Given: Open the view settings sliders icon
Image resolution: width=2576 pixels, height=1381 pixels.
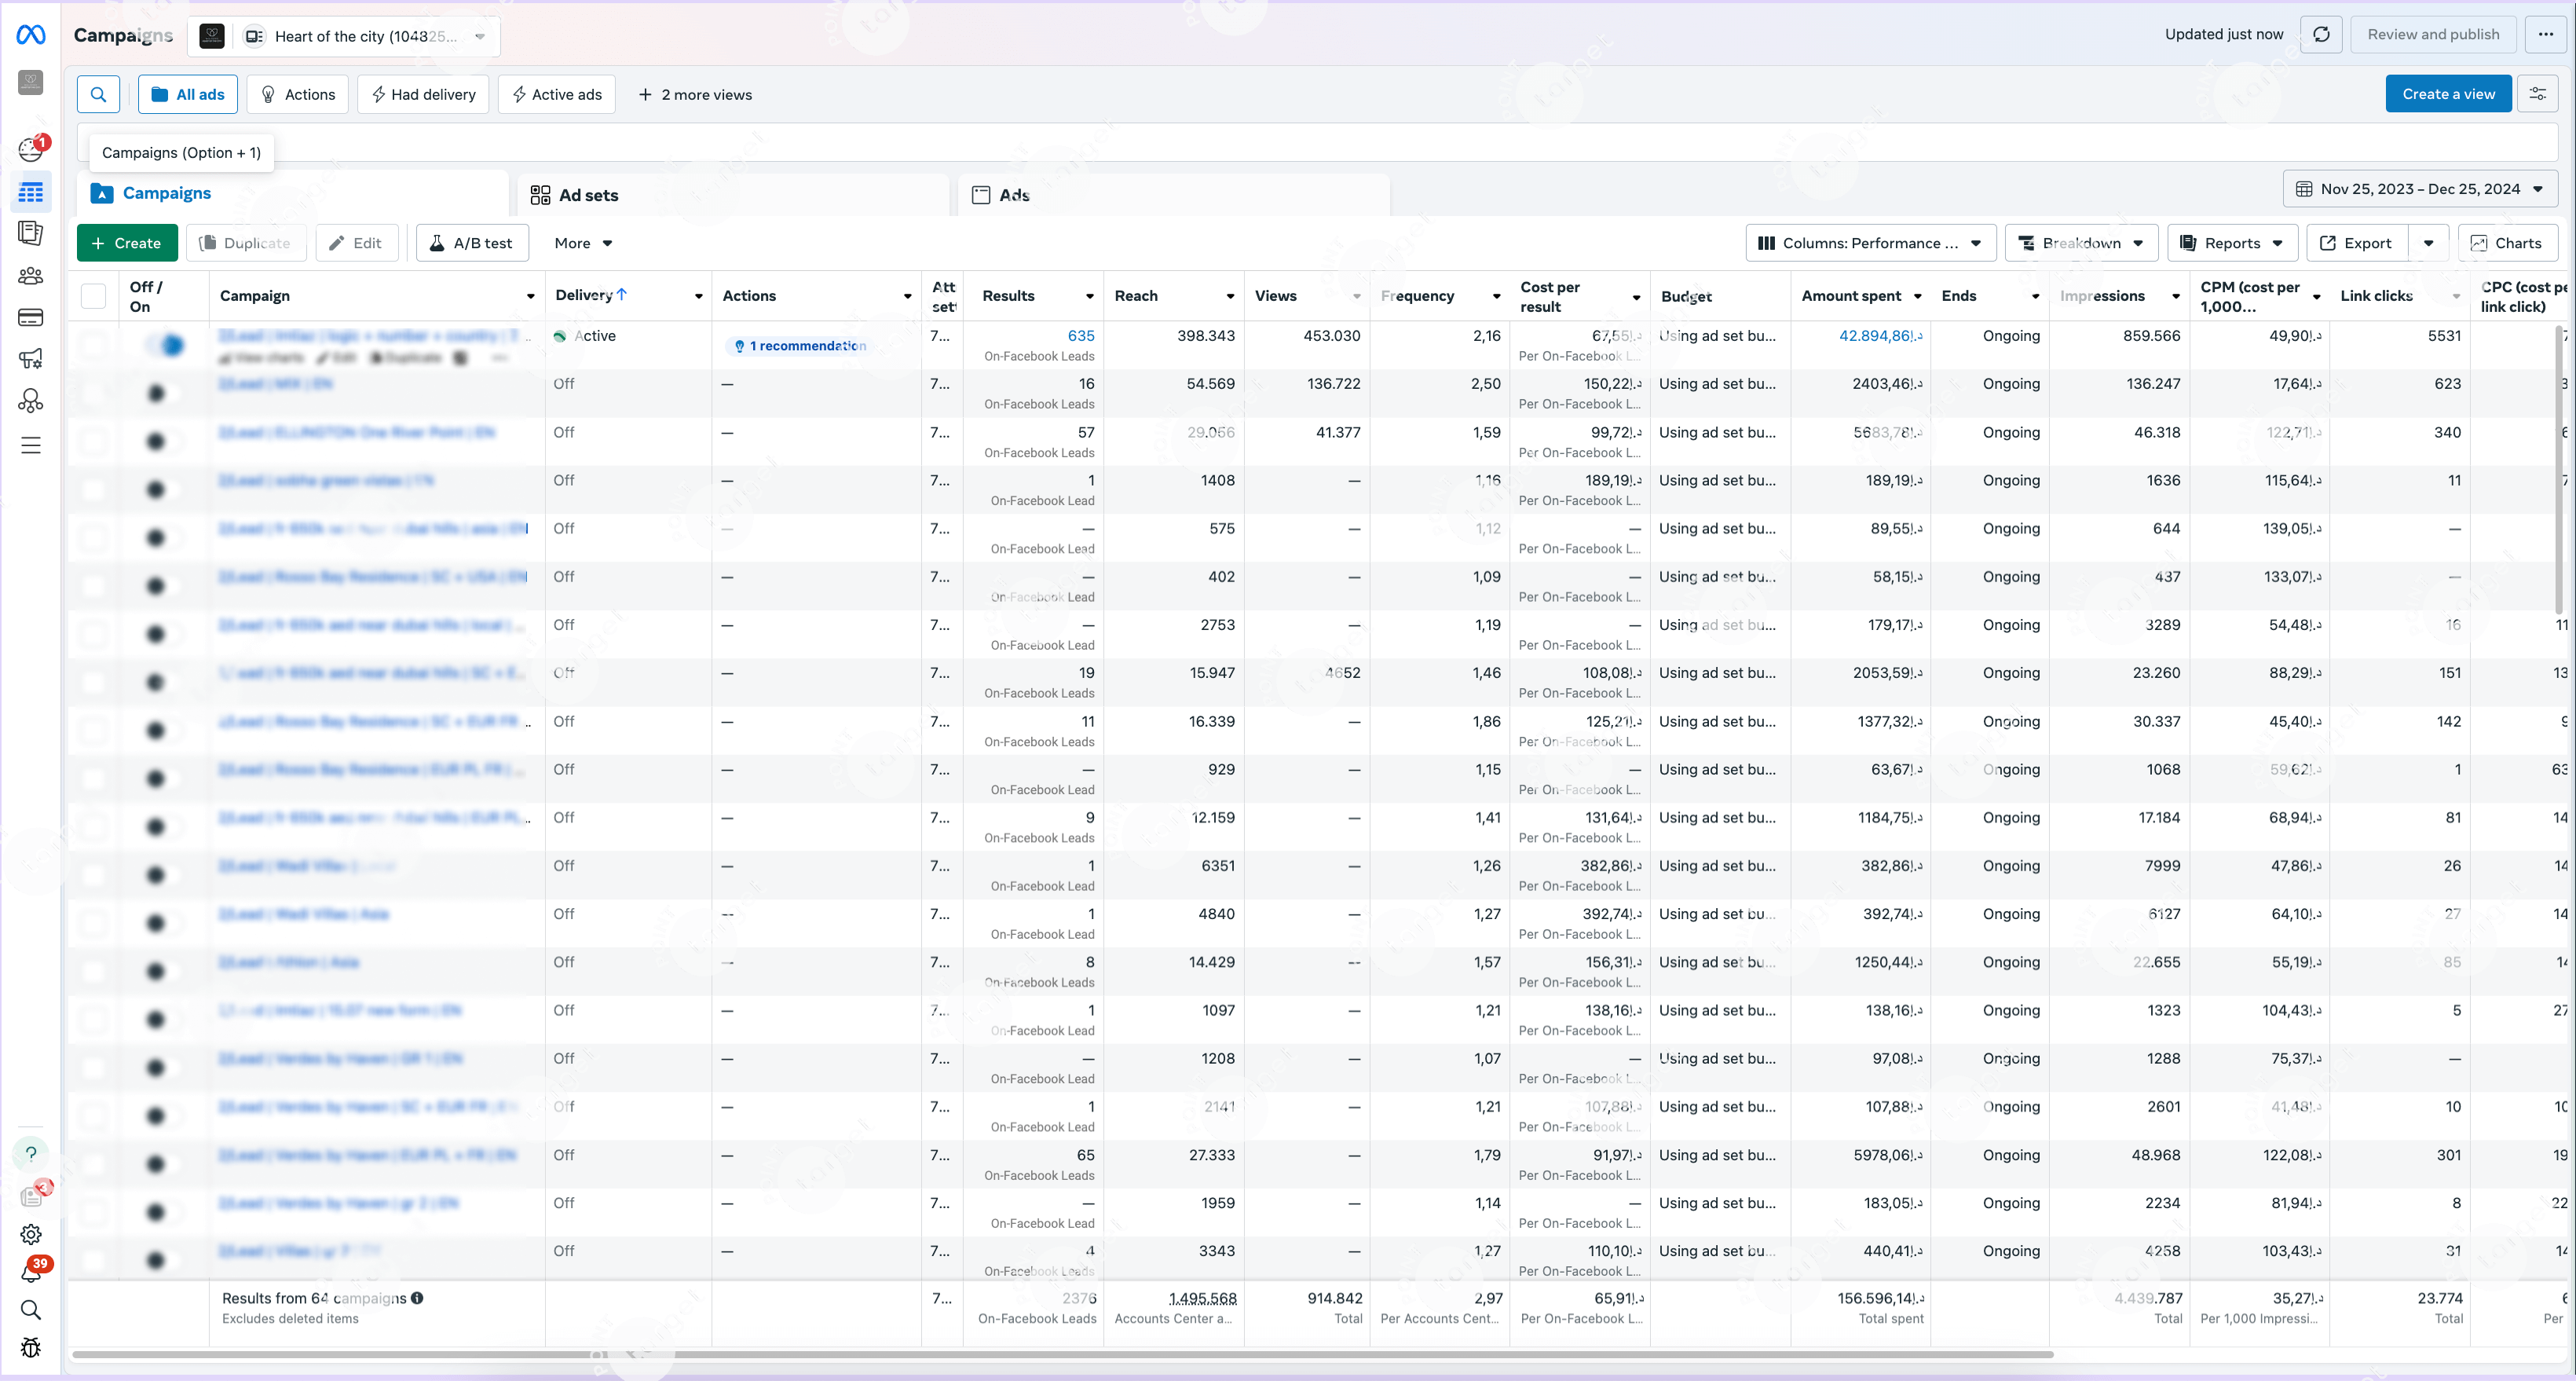Looking at the screenshot, I should (x=2537, y=94).
